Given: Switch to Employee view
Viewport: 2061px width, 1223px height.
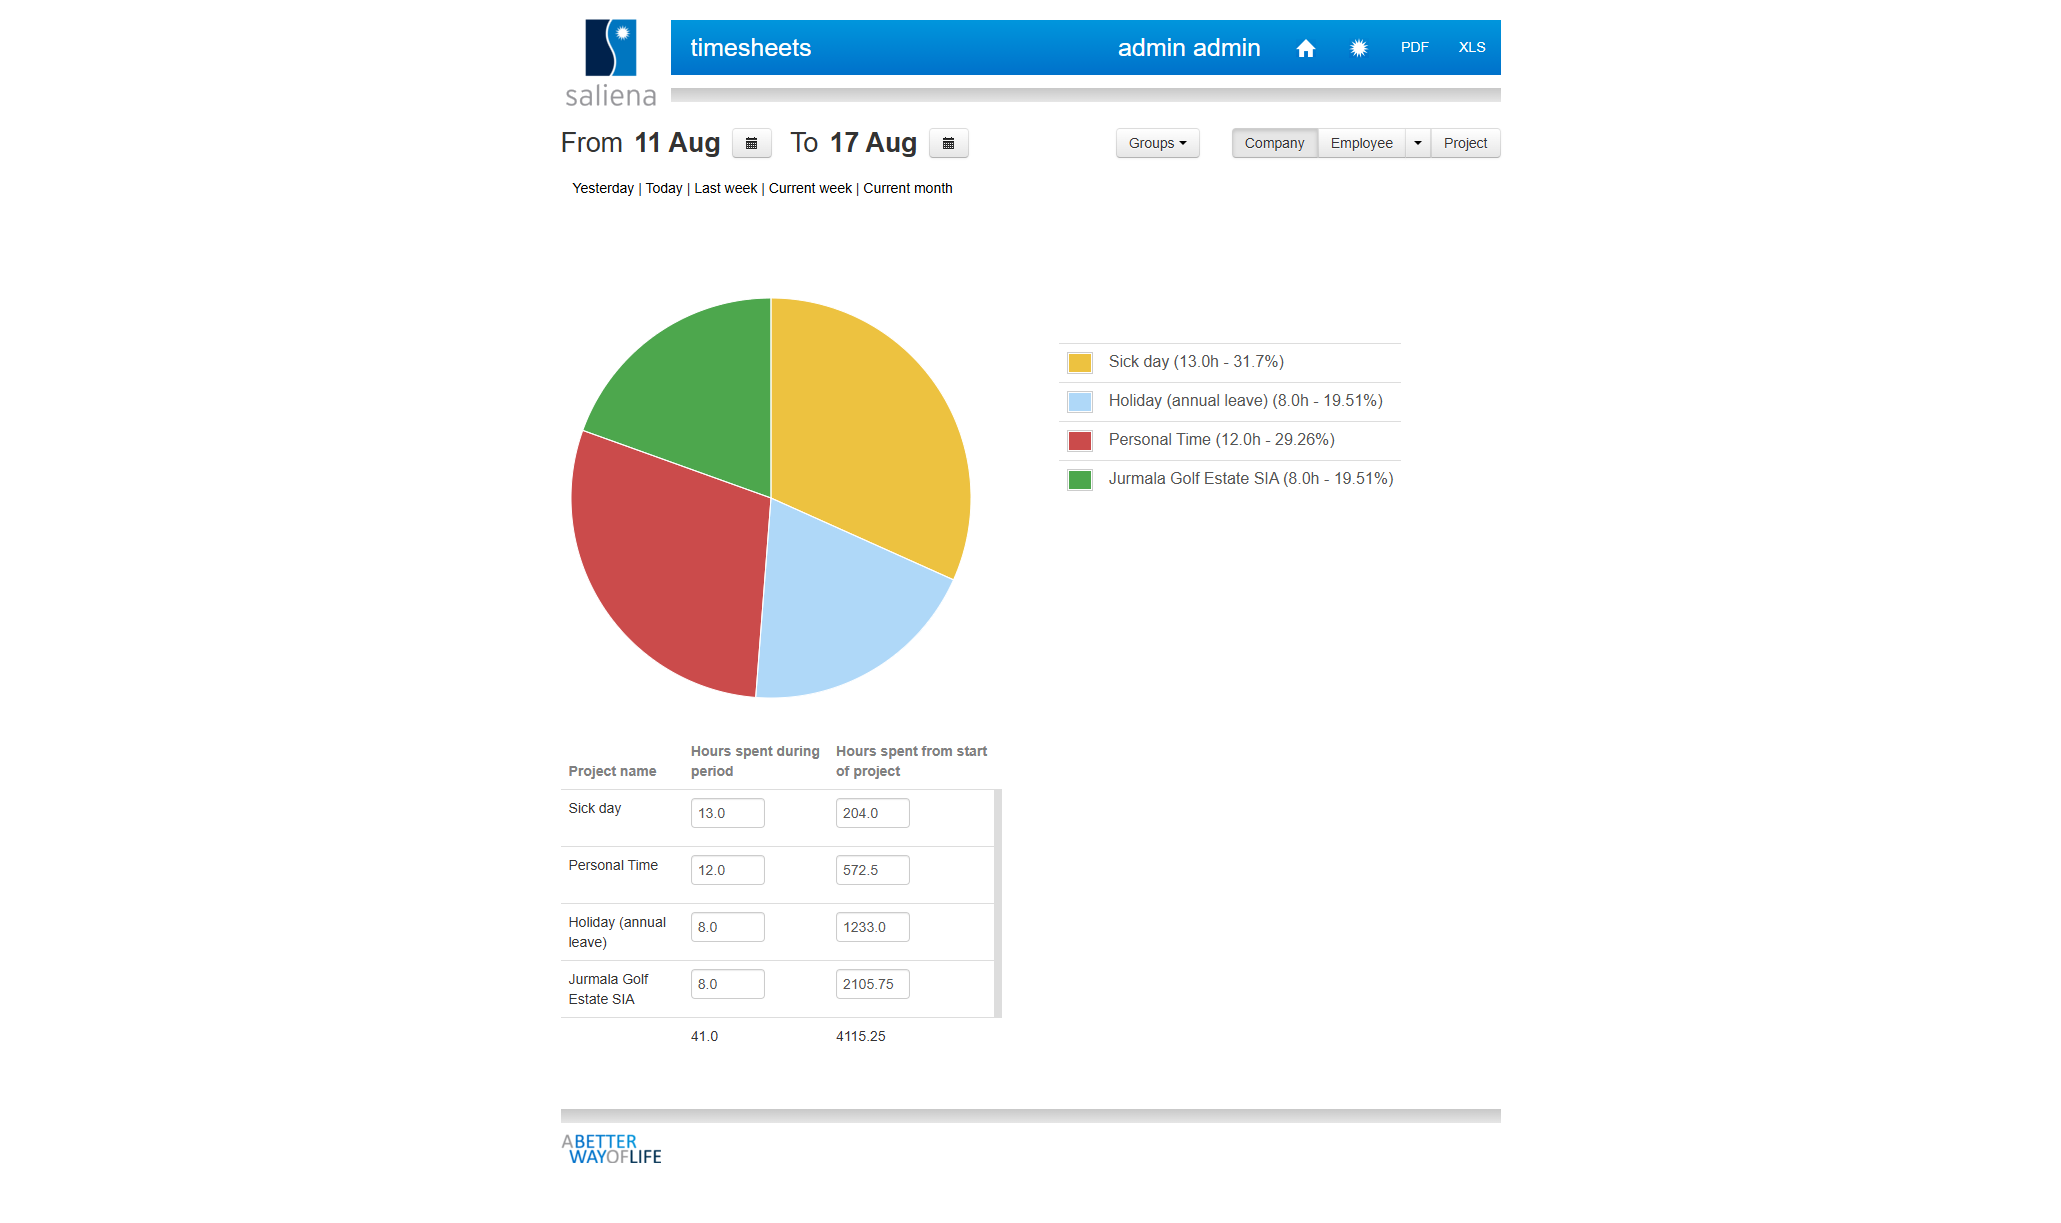Looking at the screenshot, I should (1361, 143).
